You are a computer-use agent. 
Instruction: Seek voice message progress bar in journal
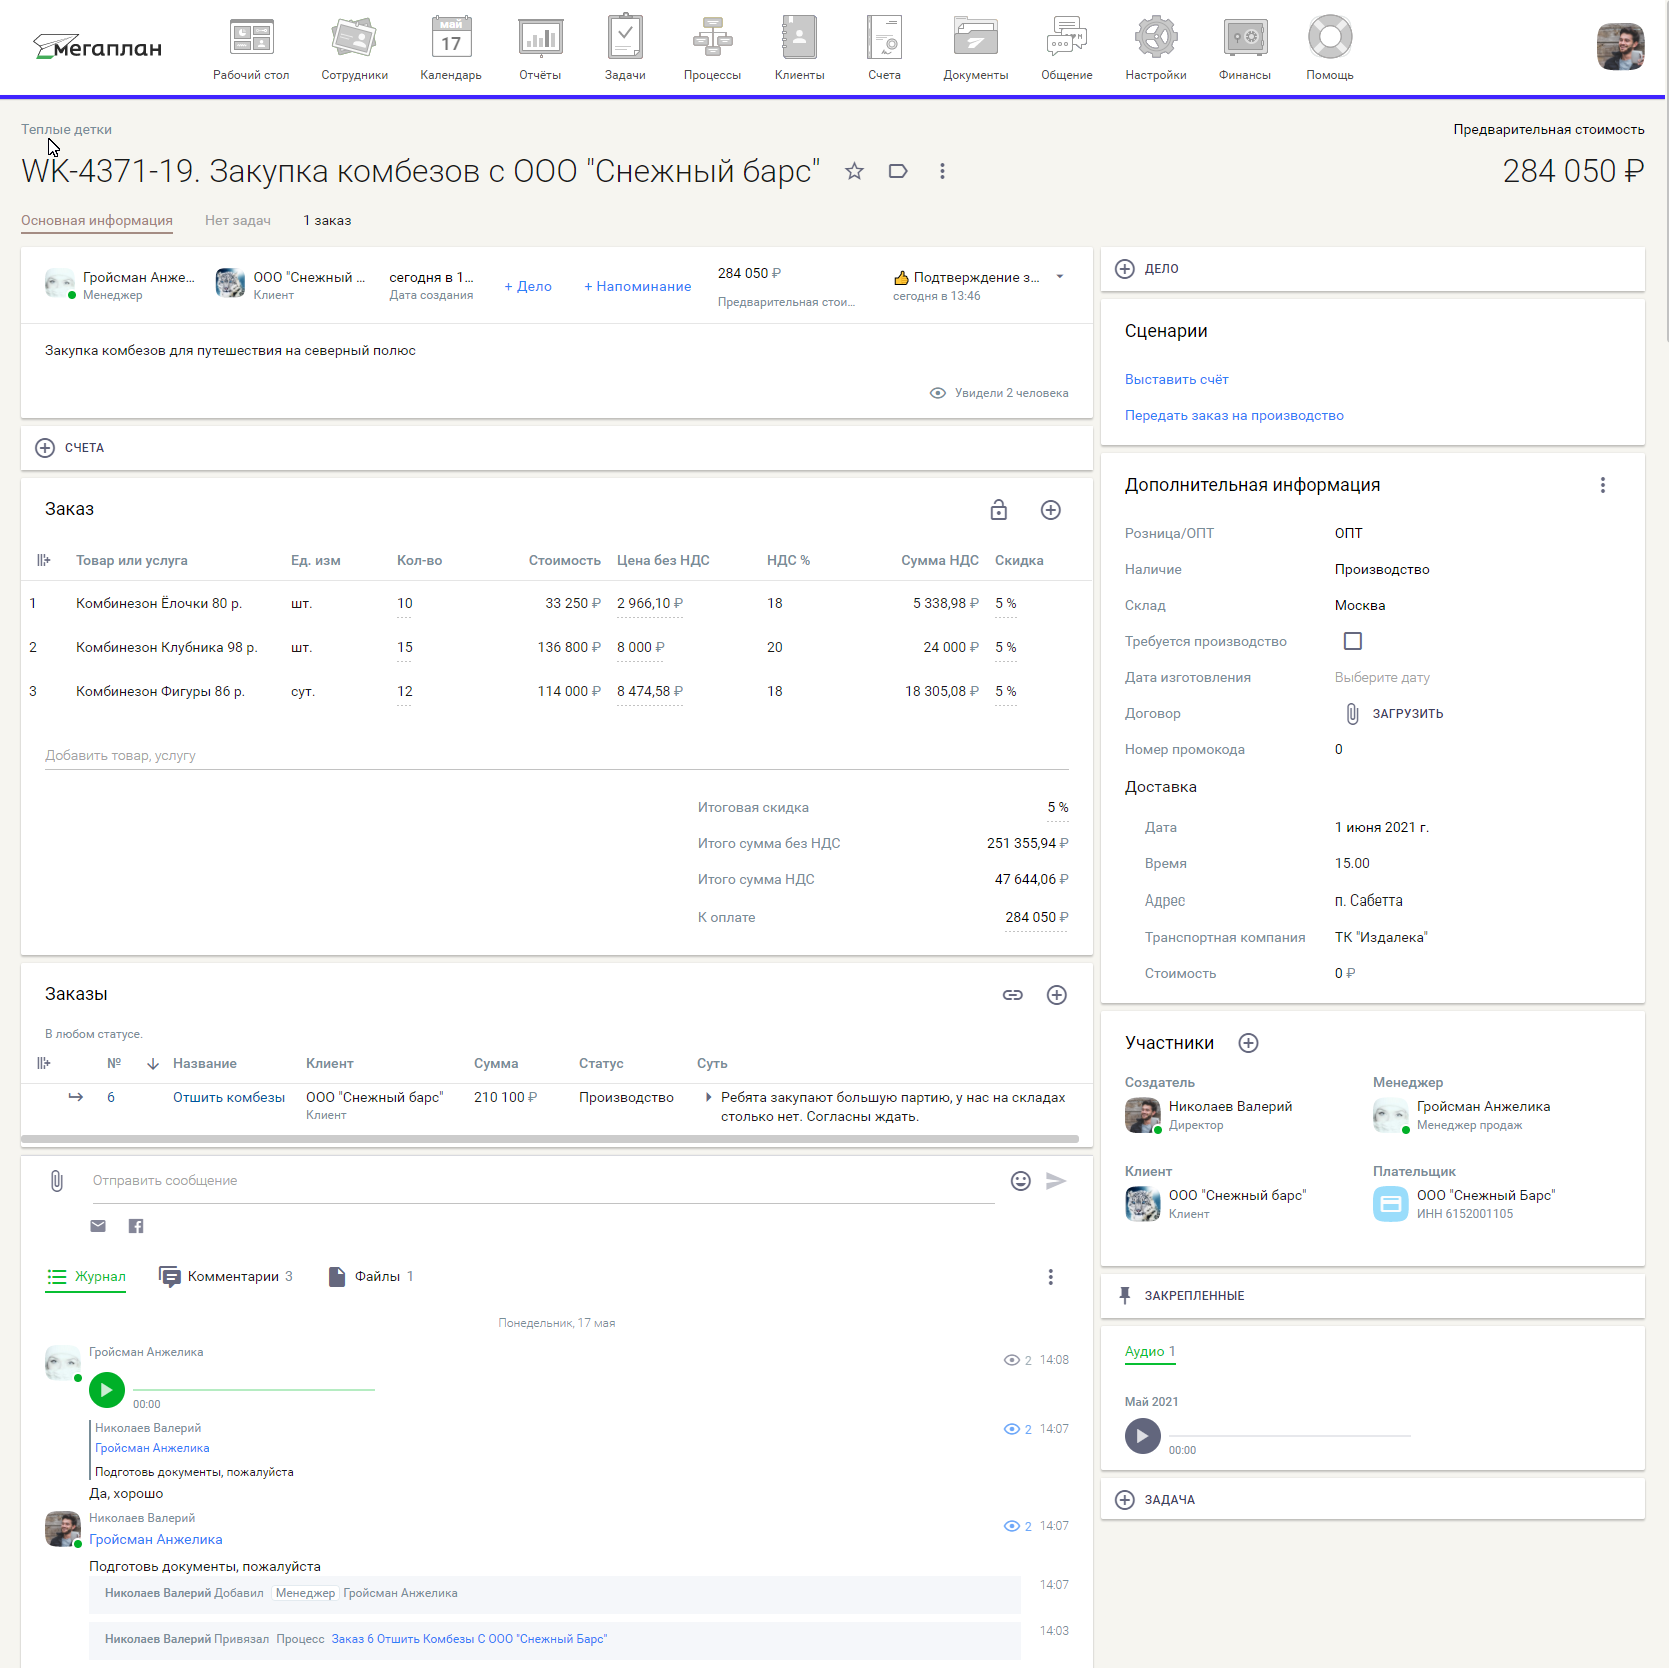point(254,1390)
